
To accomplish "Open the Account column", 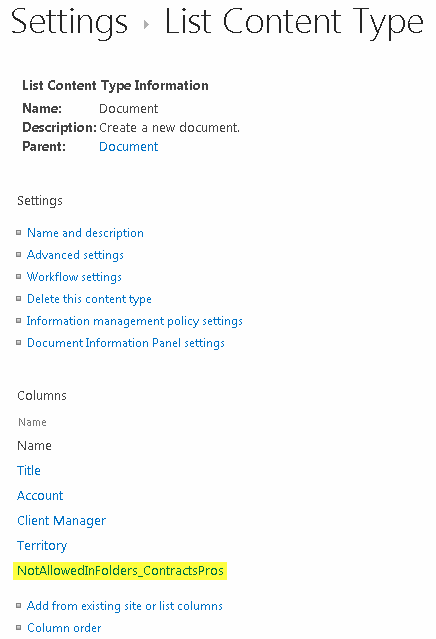I will 40,496.
